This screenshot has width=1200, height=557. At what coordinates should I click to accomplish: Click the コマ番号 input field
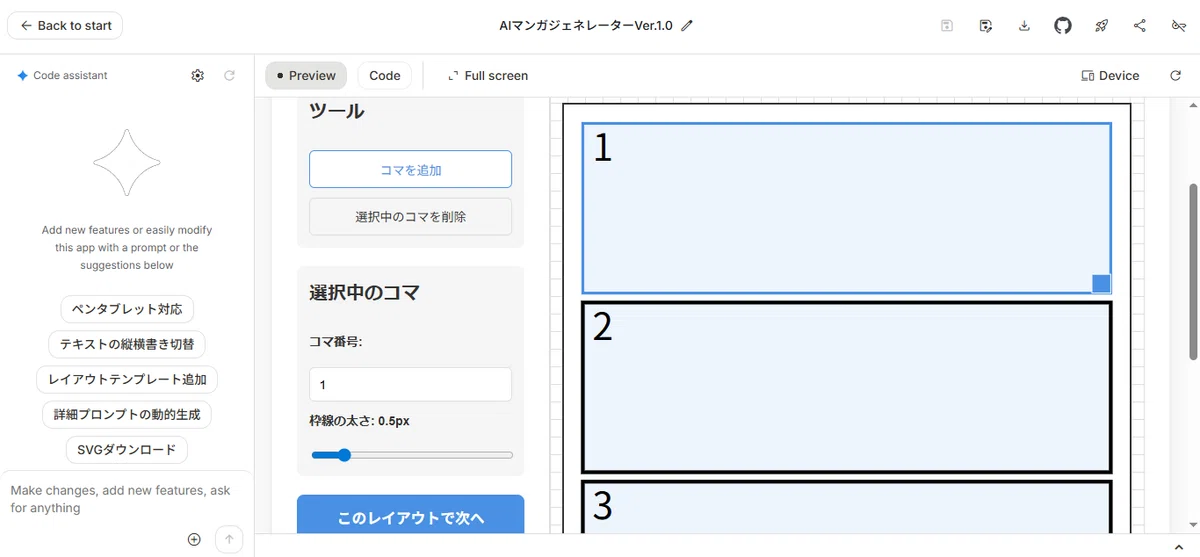(411, 384)
